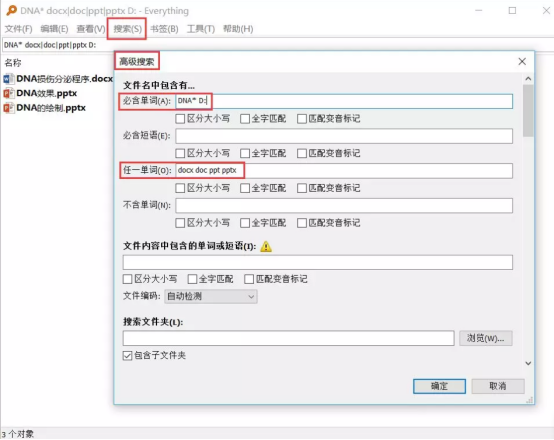The height and width of the screenshot is (440, 554).
Task: Click the dialog resize grip corner
Action: coord(529,400)
